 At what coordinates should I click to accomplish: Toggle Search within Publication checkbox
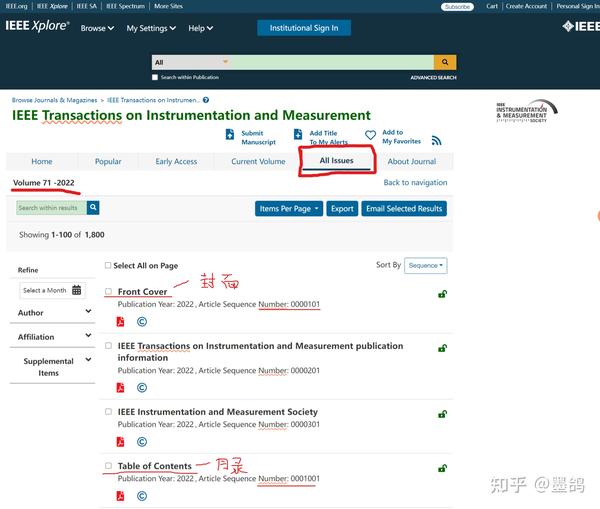pyautogui.click(x=155, y=77)
